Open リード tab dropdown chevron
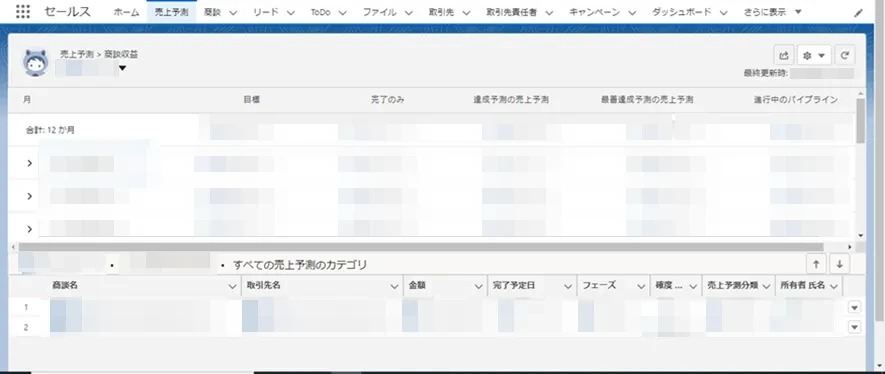Viewport: 885px width, 374px height. pos(291,13)
